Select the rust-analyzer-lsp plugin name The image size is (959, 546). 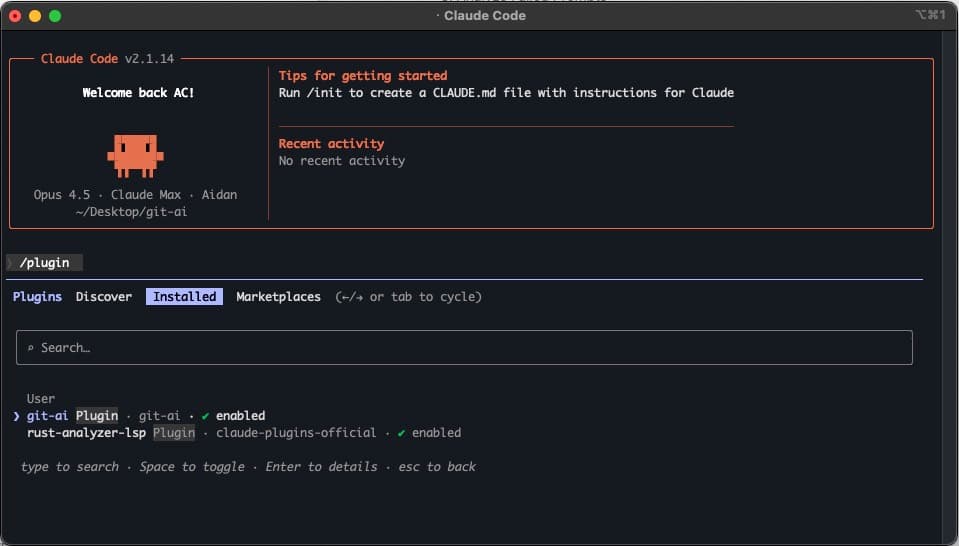[87, 433]
